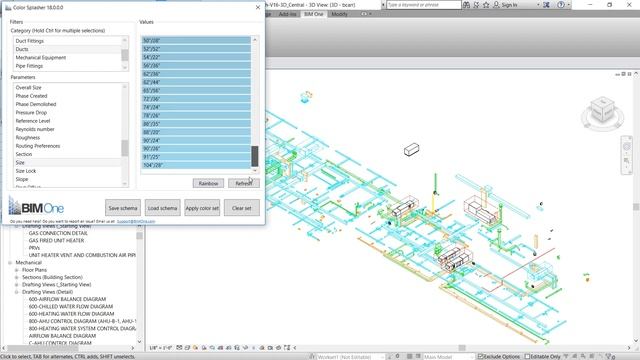Open the Visual Style view control icon

click(x=187, y=348)
